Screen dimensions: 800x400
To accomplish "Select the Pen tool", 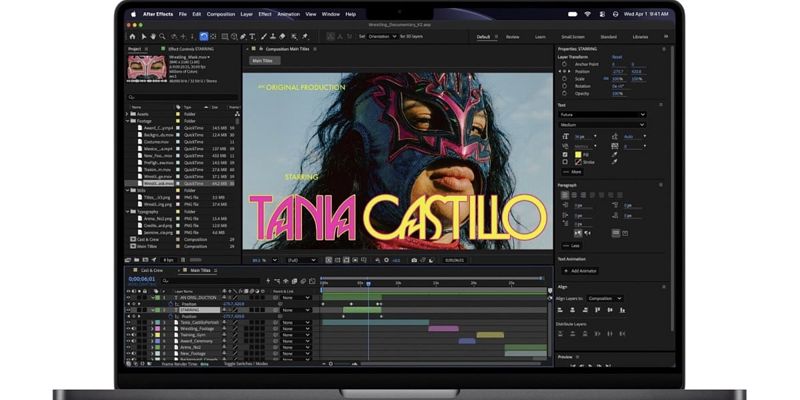I will 243,36.
